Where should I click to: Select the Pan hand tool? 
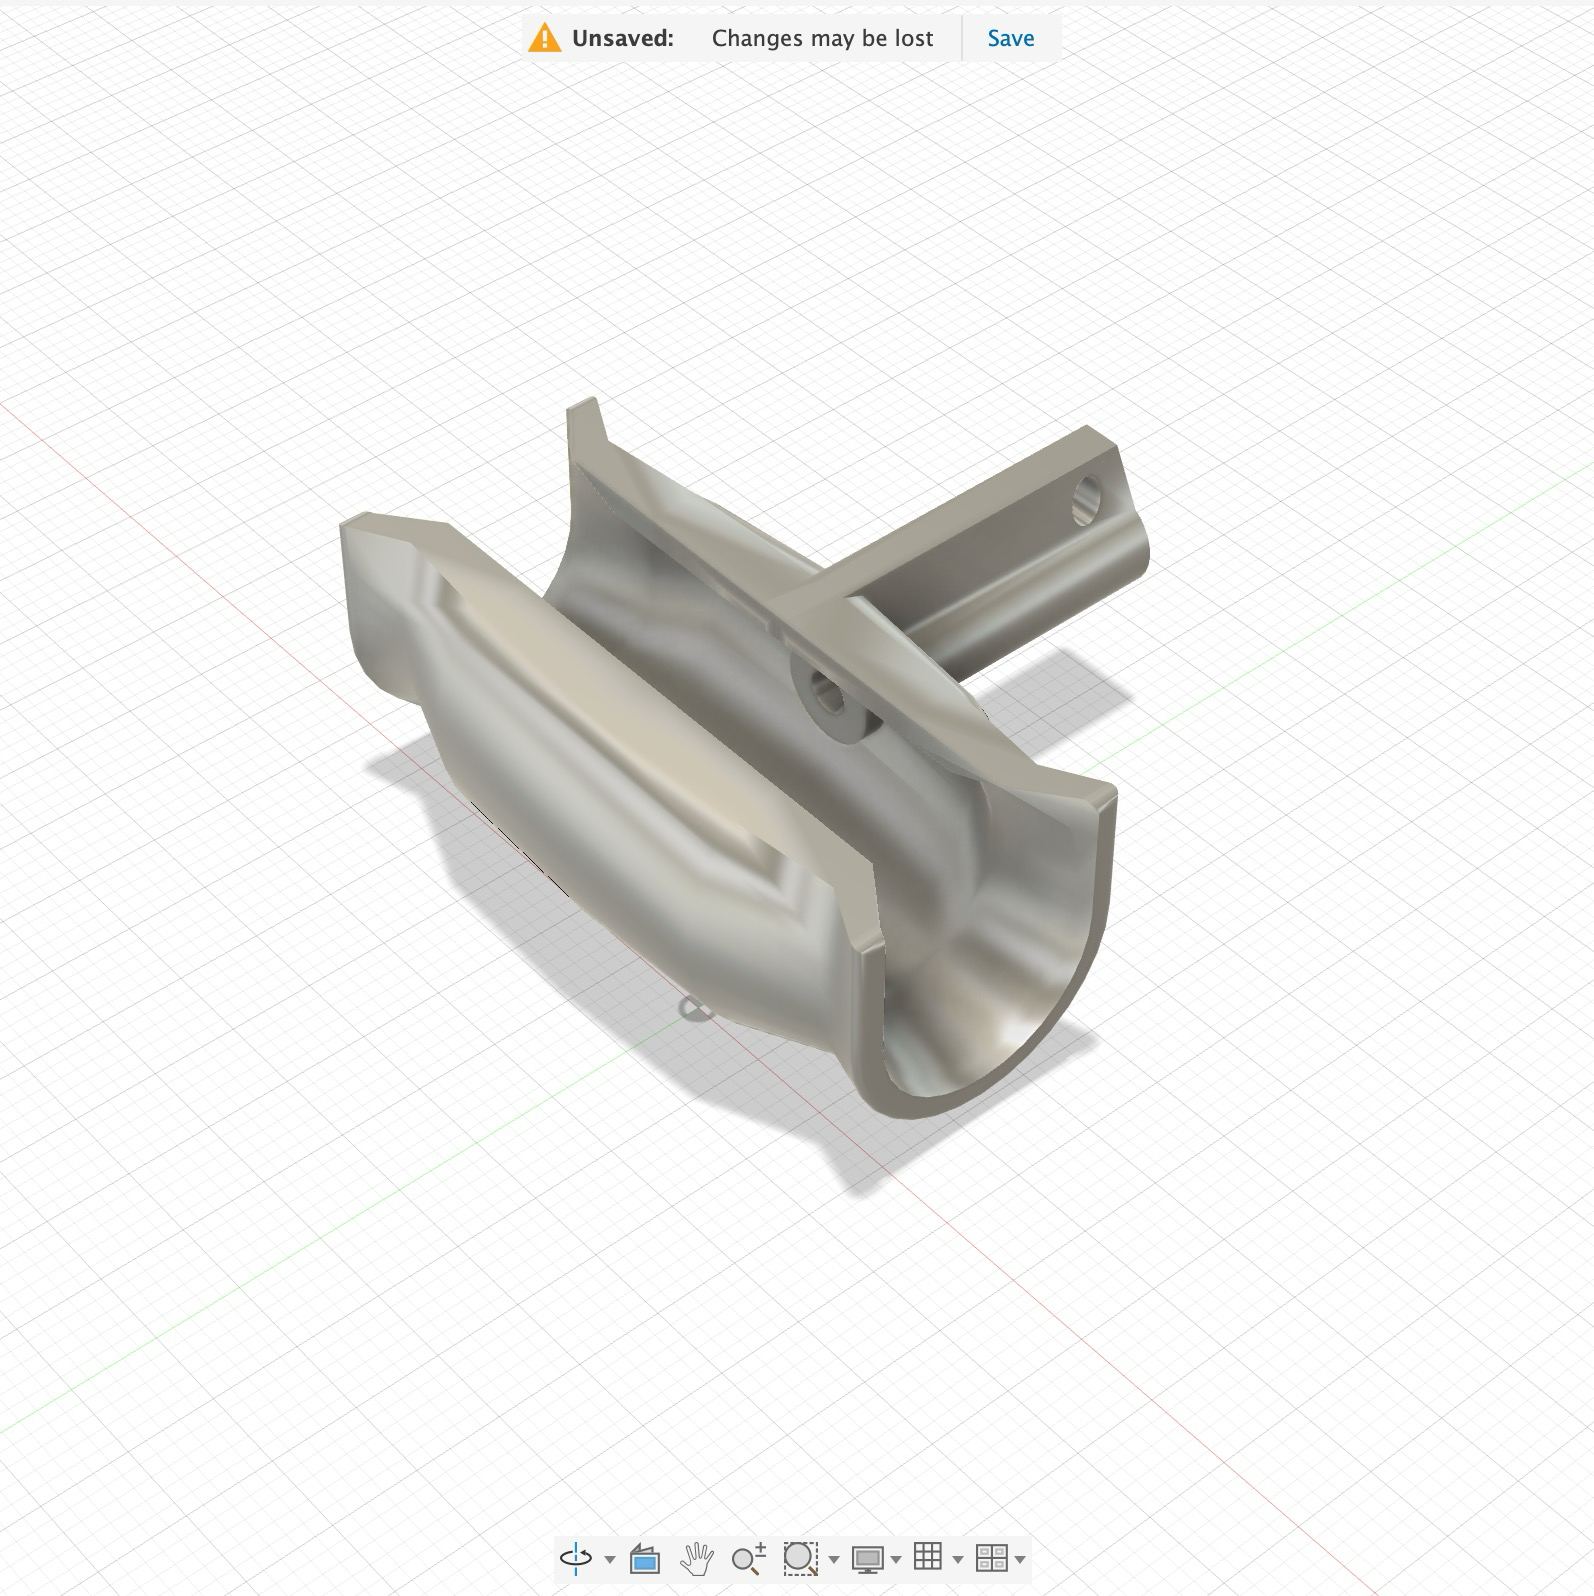click(x=696, y=1558)
